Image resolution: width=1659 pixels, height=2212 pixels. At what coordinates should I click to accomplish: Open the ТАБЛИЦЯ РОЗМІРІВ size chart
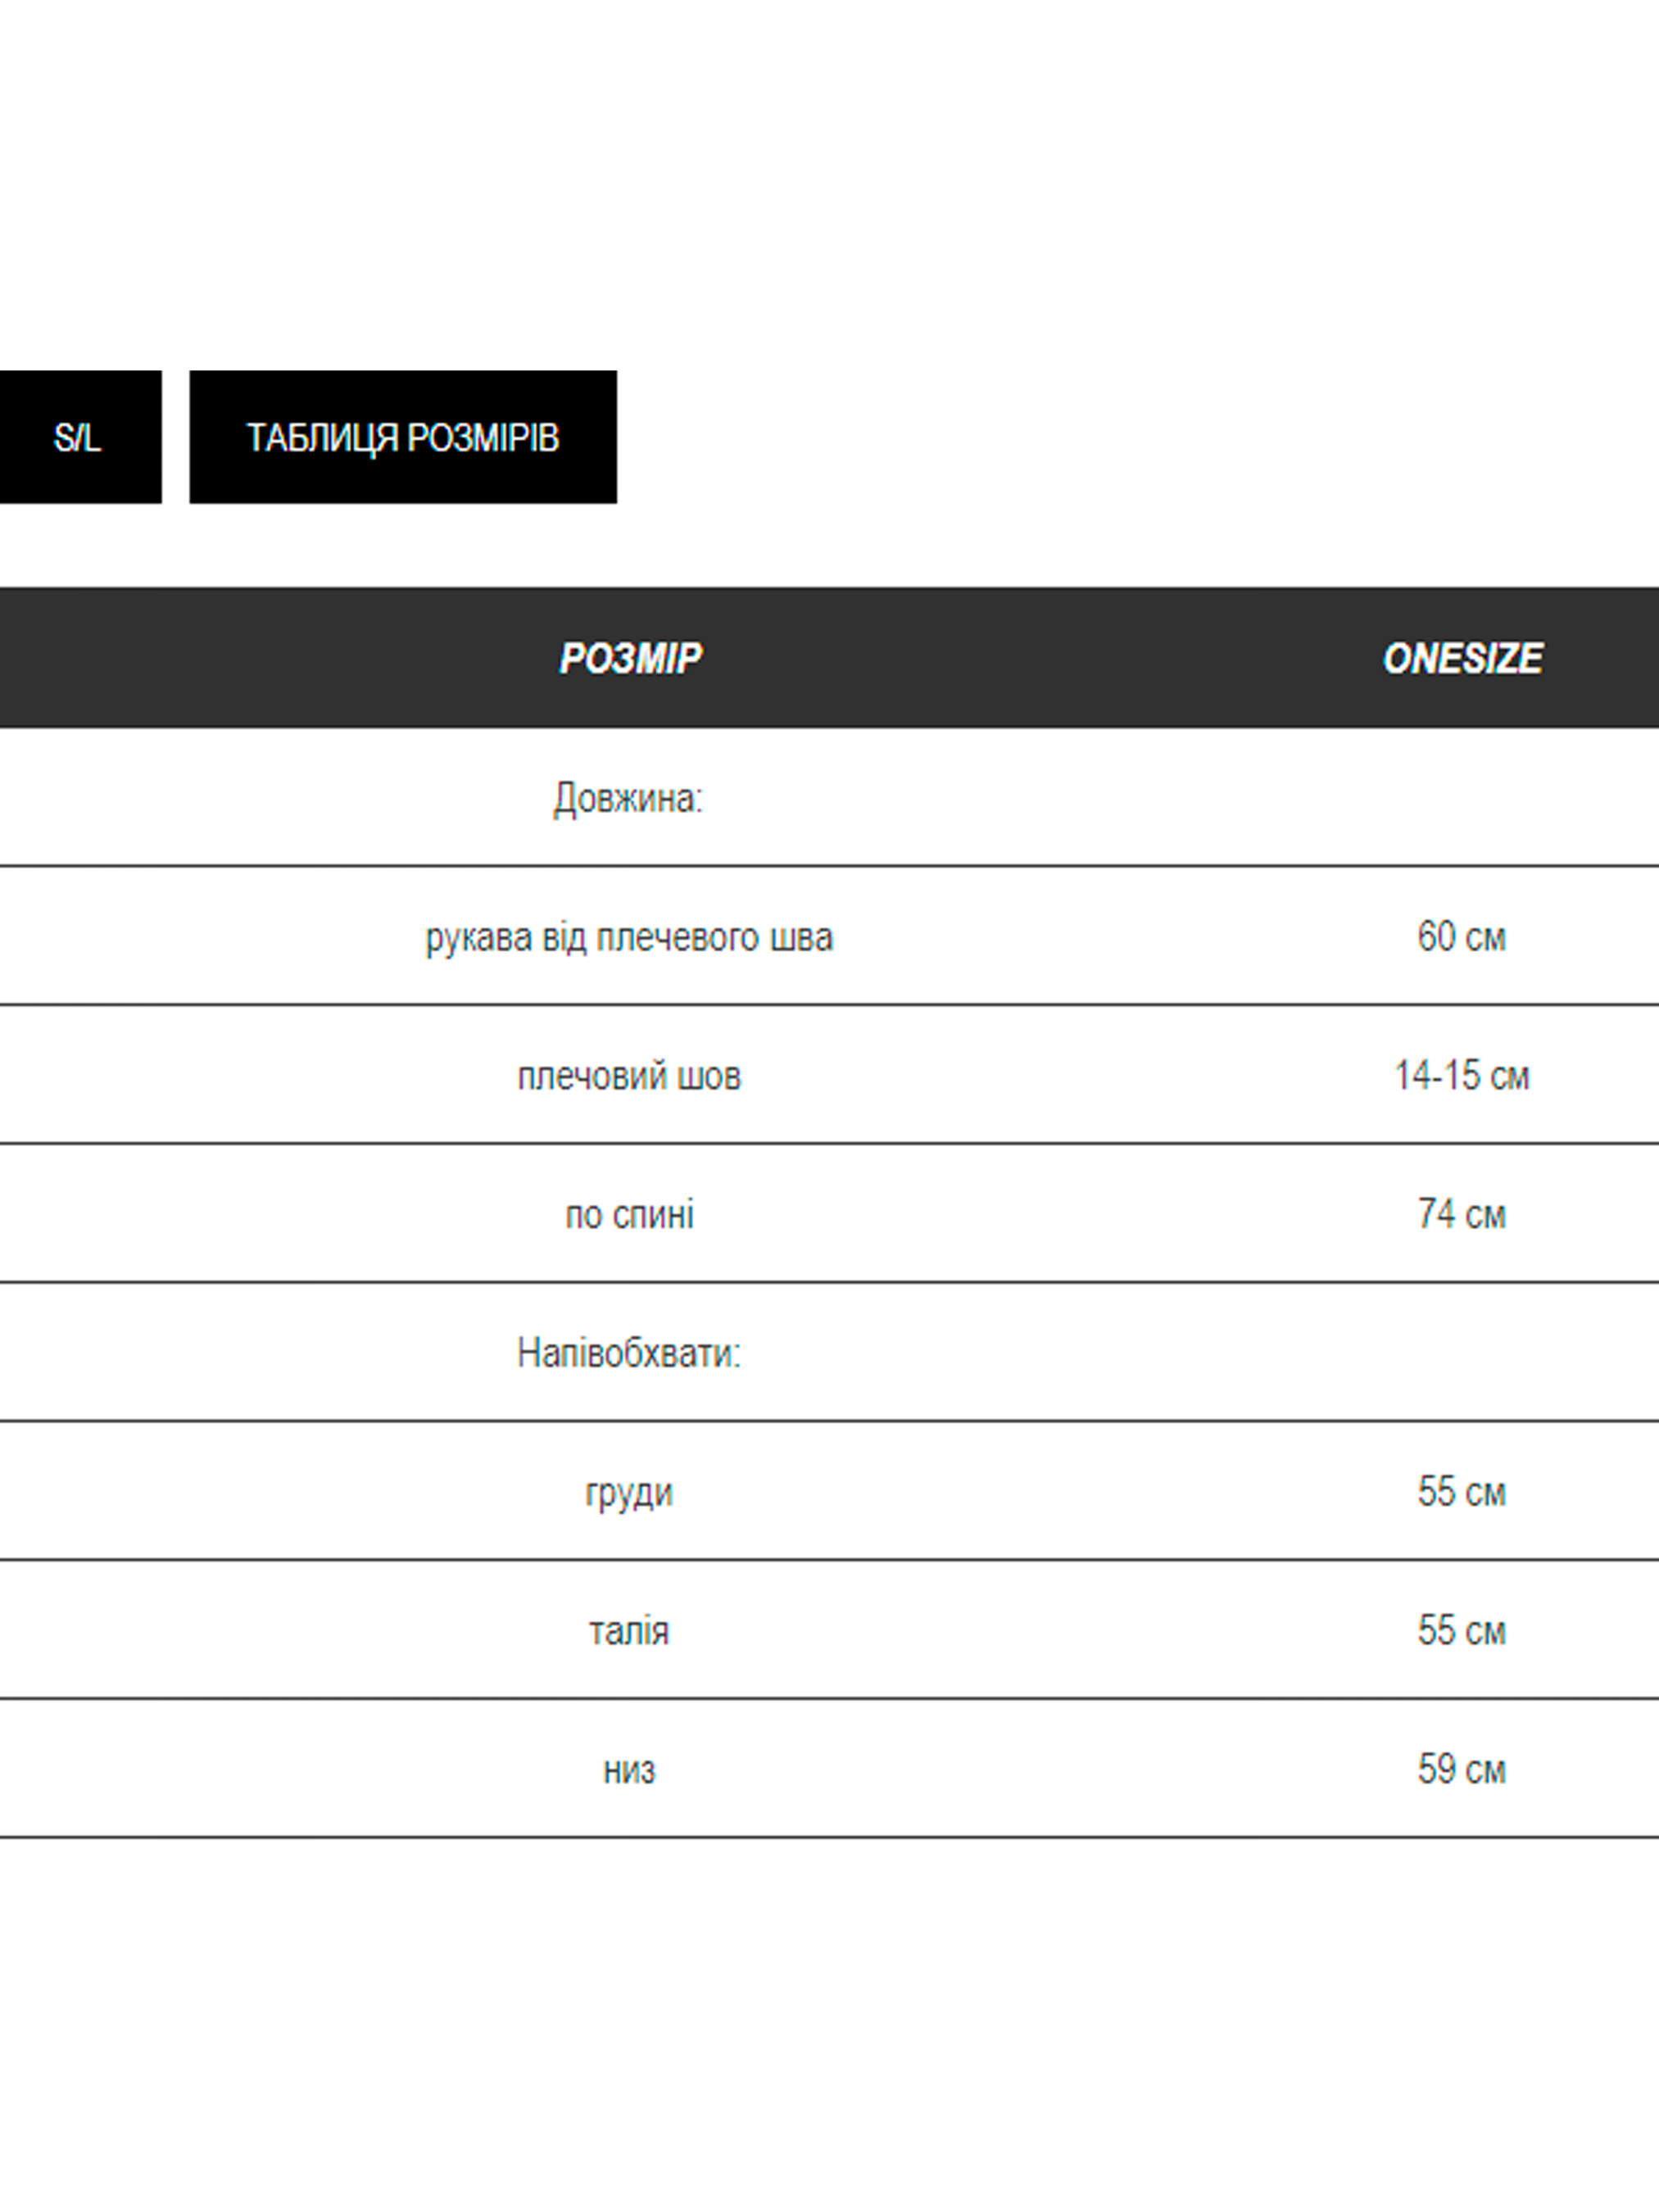(403, 437)
